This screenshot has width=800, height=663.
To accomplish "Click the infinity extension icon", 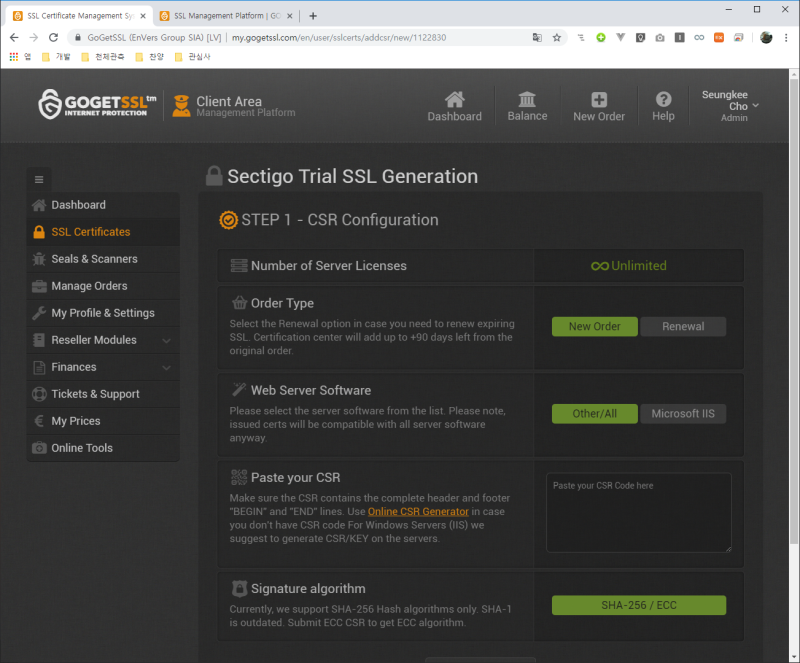I will (699, 37).
